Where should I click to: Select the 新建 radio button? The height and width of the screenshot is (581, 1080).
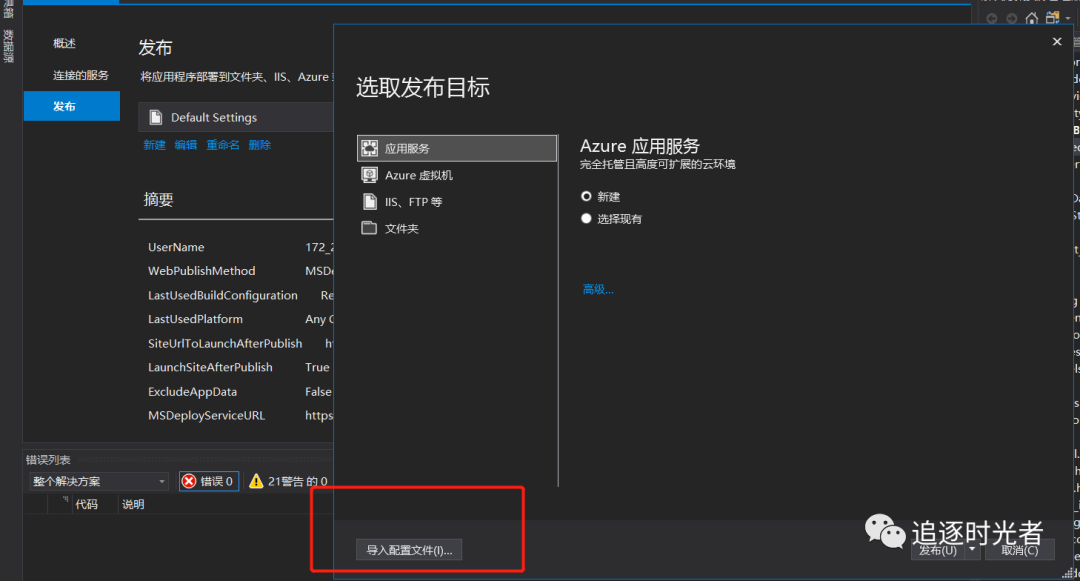[586, 196]
